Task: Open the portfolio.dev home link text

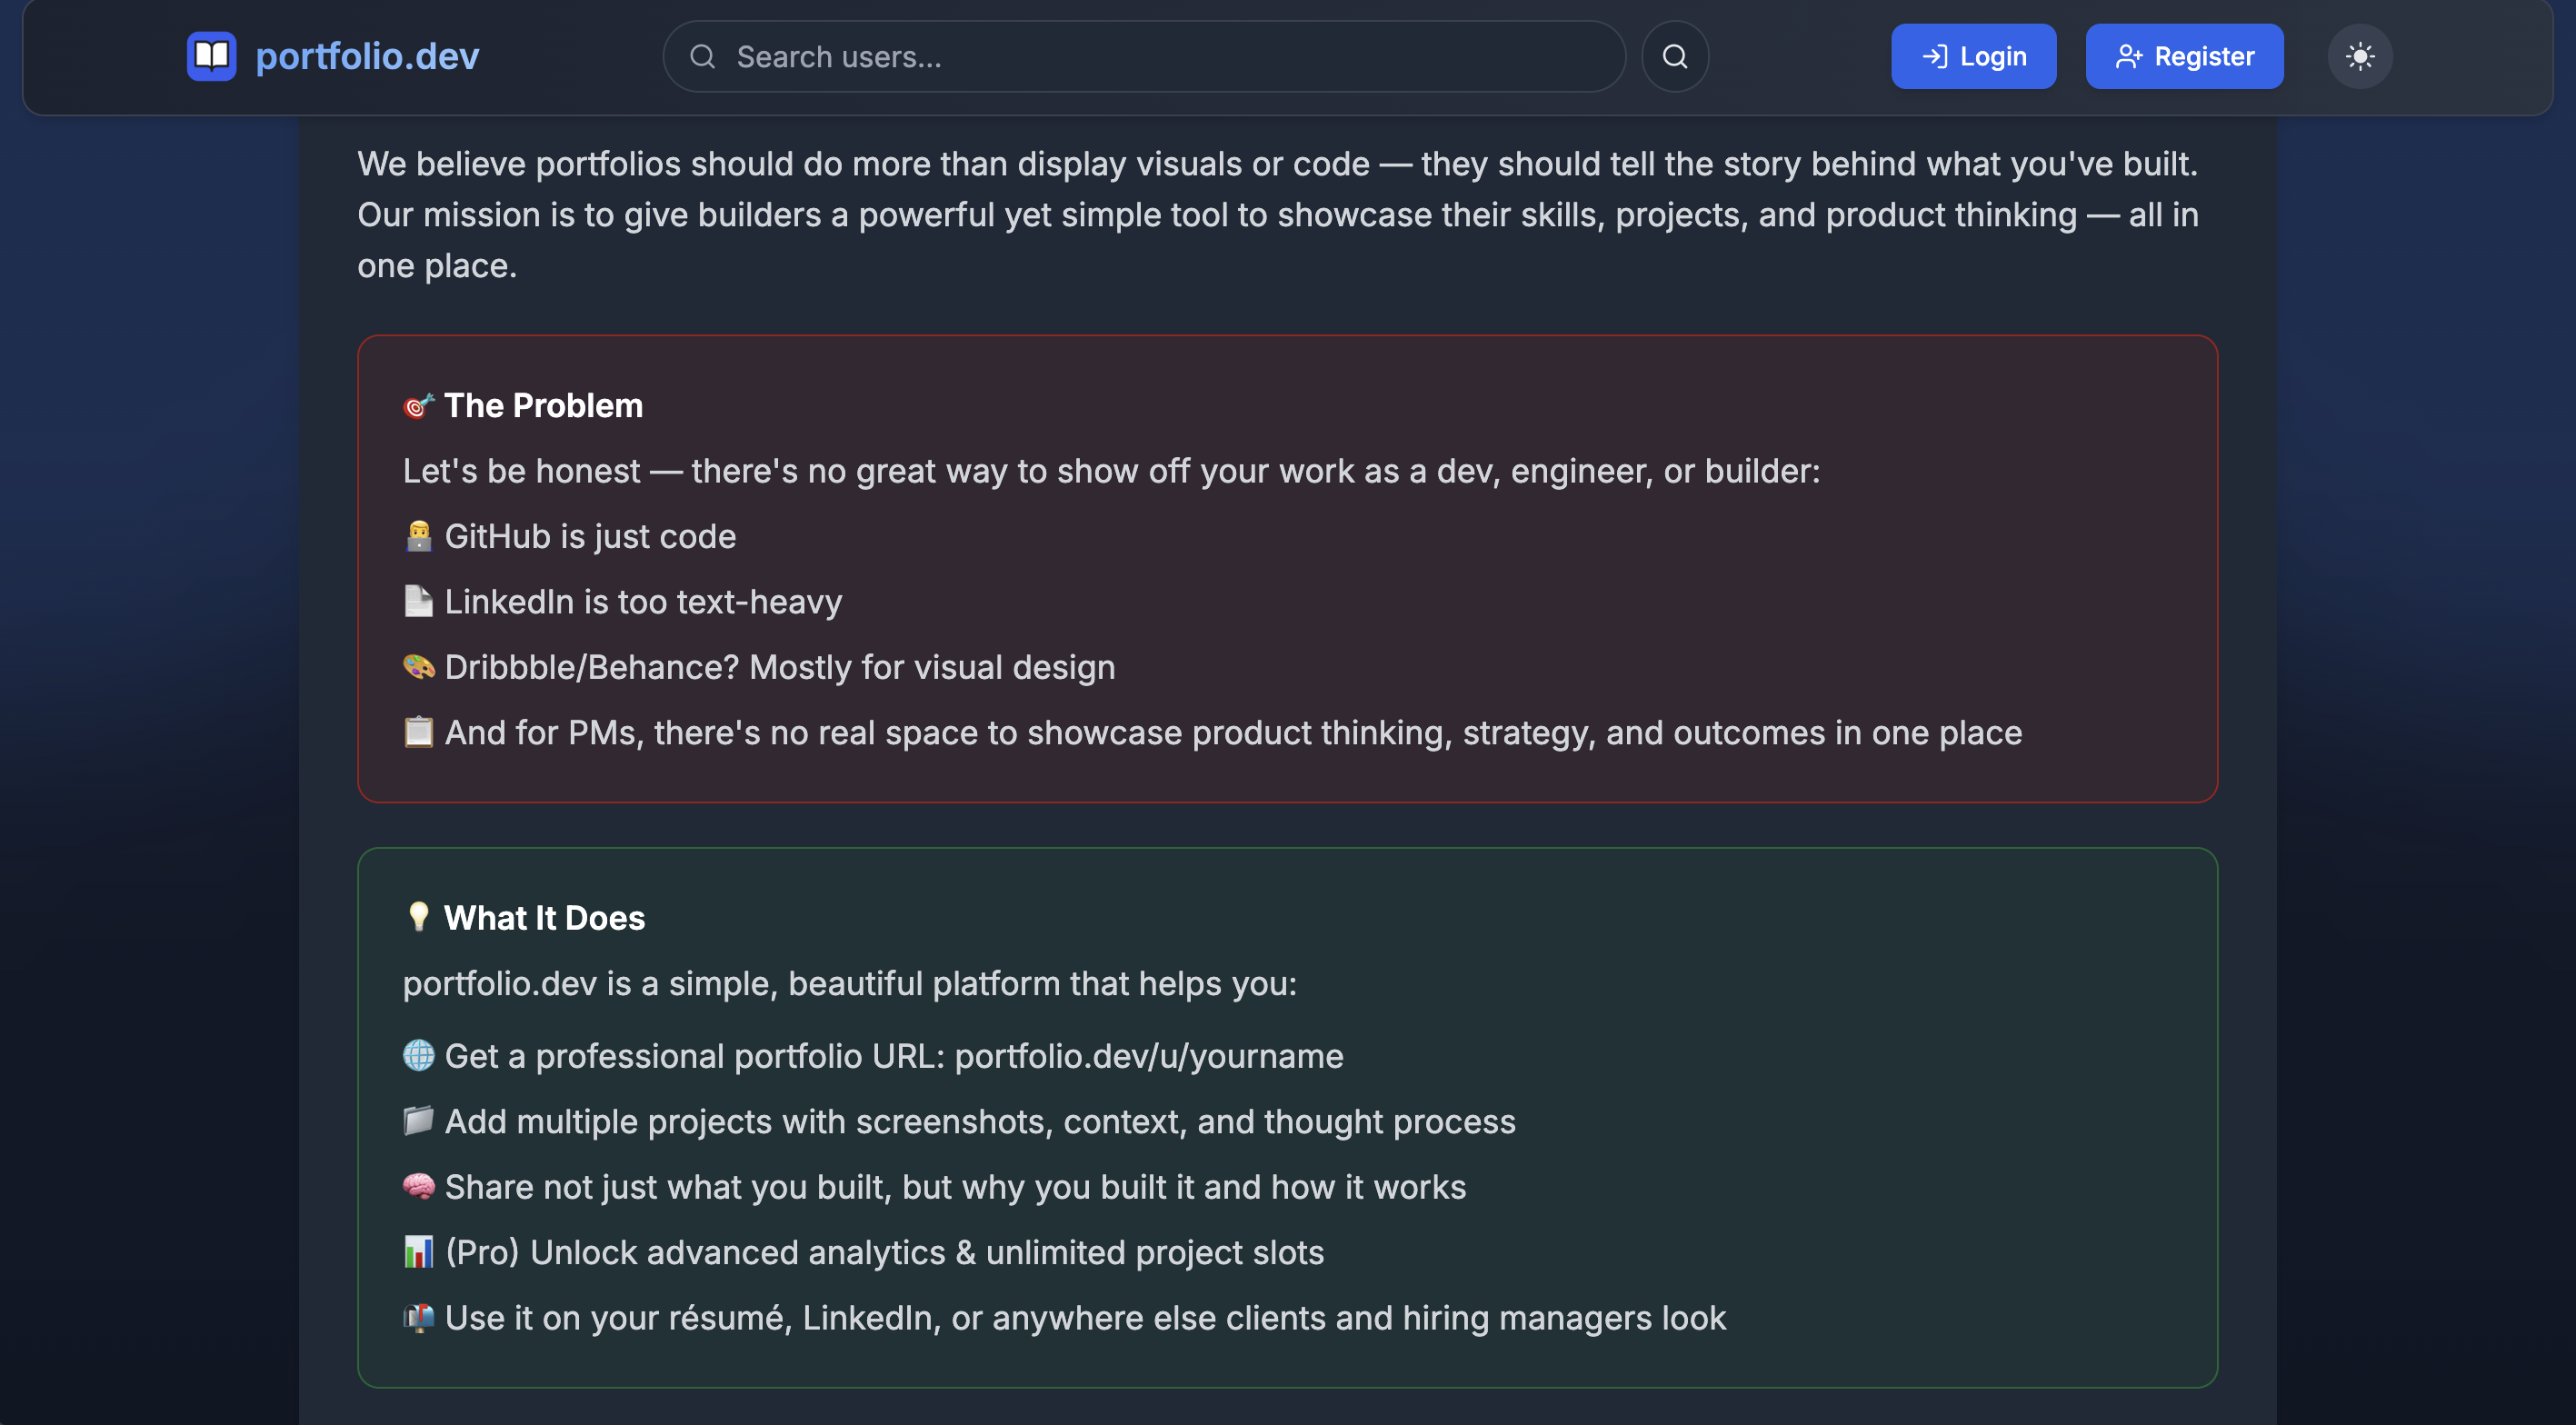Action: pos(367,56)
